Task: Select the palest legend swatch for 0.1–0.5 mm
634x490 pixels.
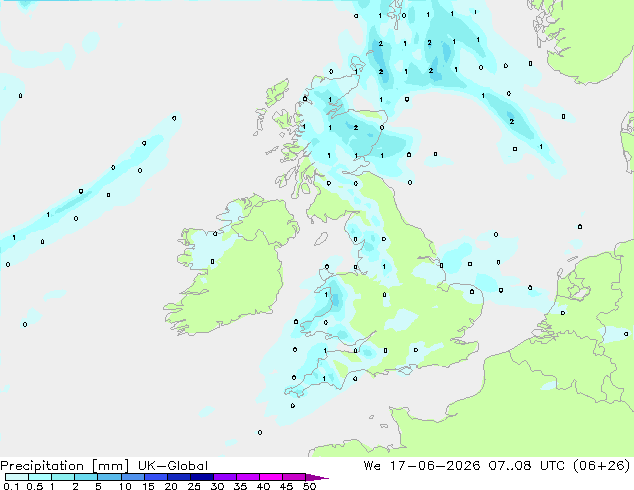Action: point(17,477)
